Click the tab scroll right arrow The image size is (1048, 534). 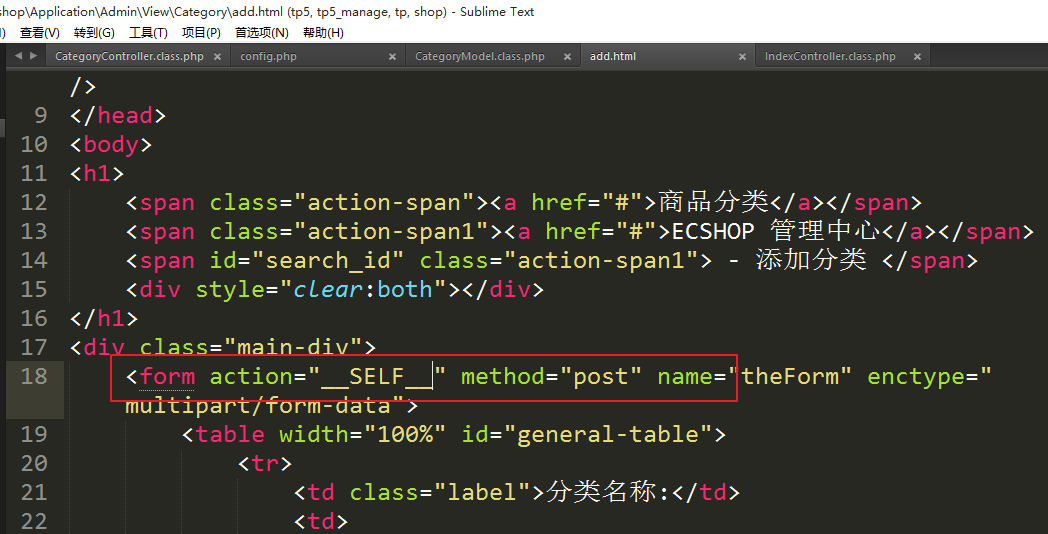32,56
